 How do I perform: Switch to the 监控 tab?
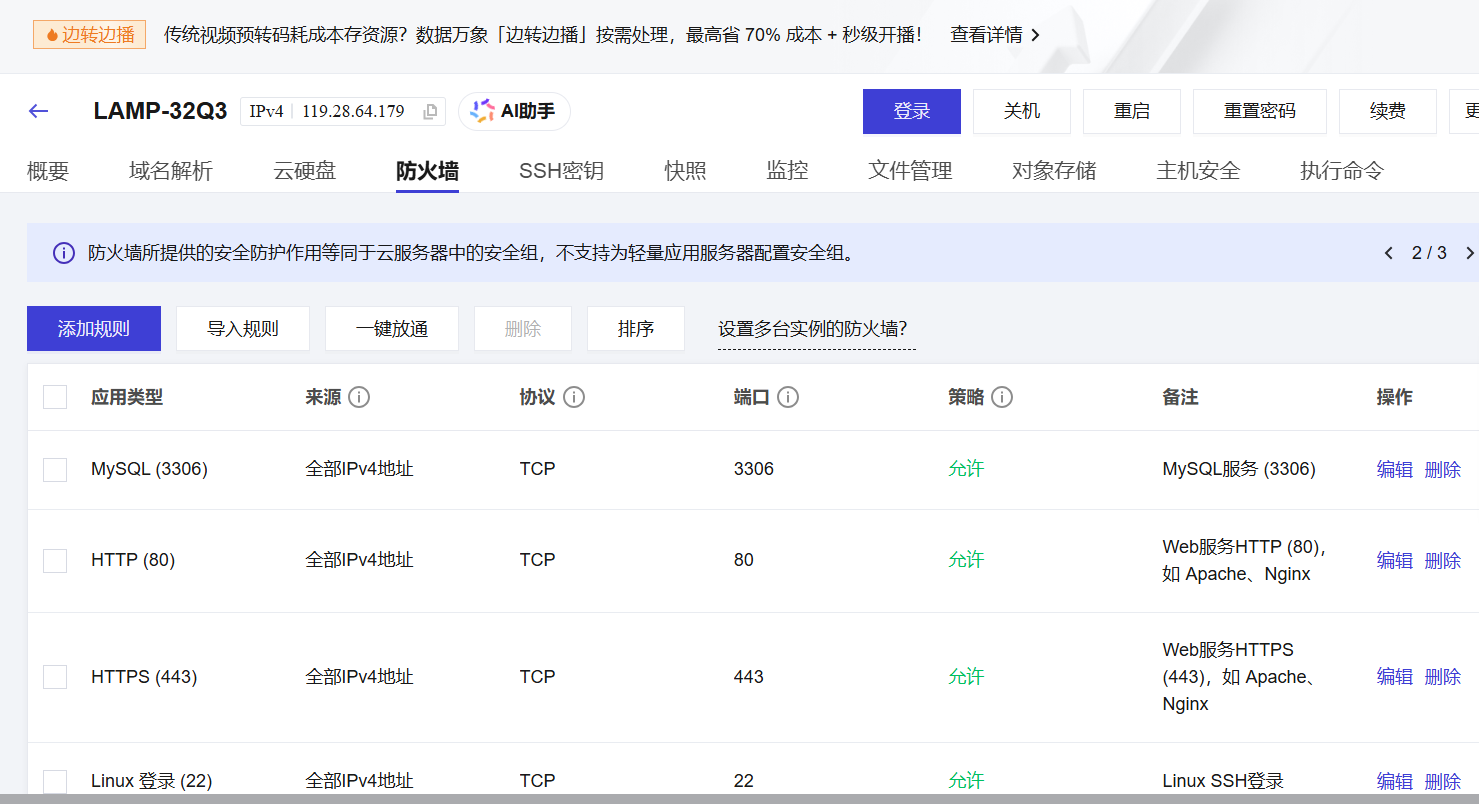[x=787, y=171]
